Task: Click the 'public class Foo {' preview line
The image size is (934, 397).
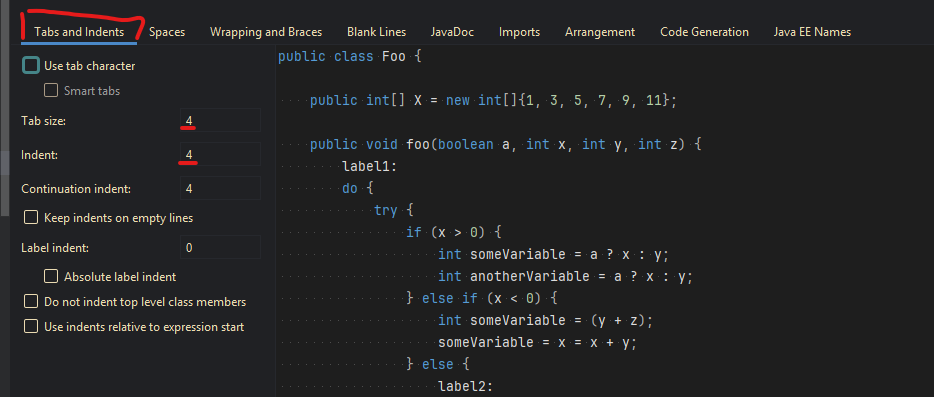Action: pos(350,57)
